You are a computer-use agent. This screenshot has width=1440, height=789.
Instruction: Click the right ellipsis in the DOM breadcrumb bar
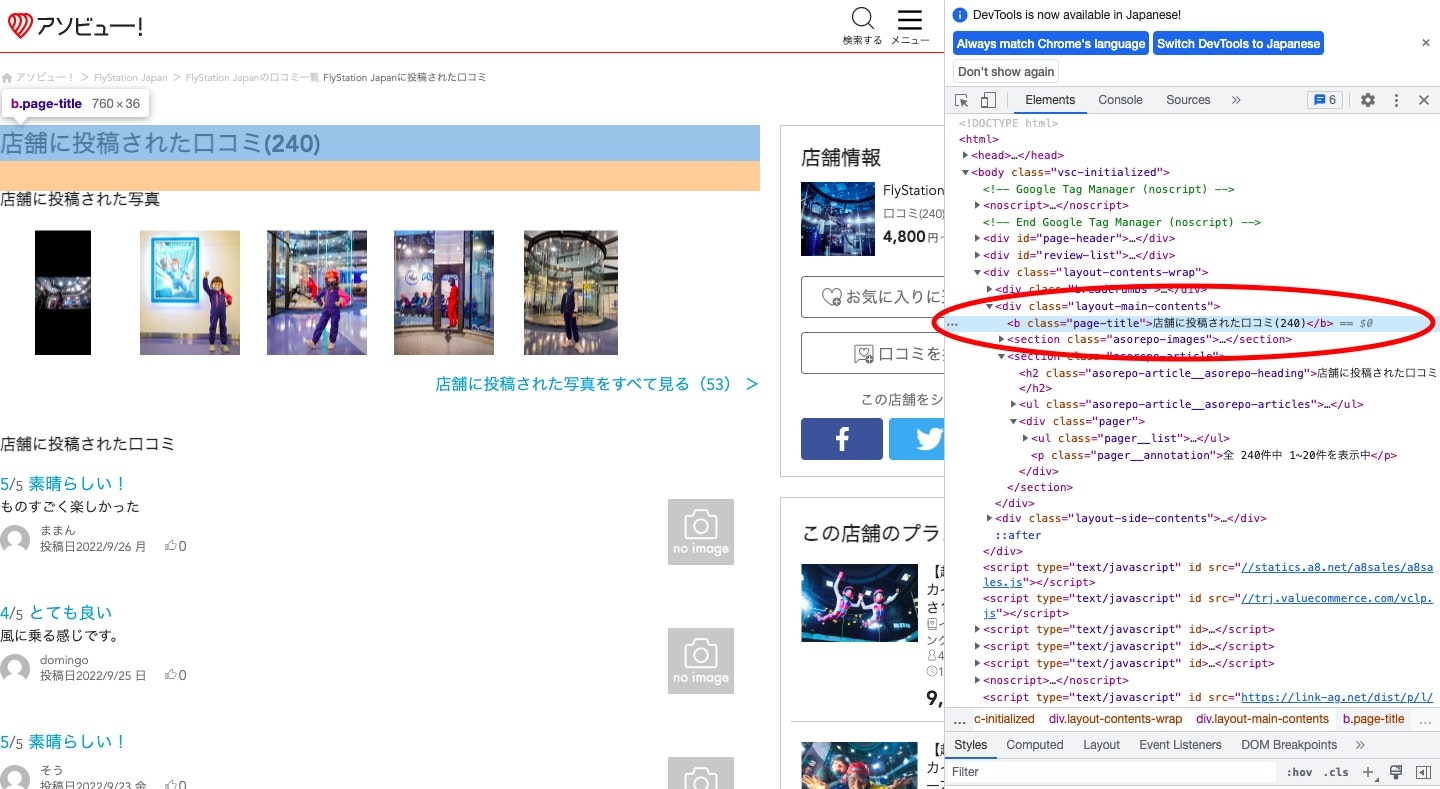1425,720
